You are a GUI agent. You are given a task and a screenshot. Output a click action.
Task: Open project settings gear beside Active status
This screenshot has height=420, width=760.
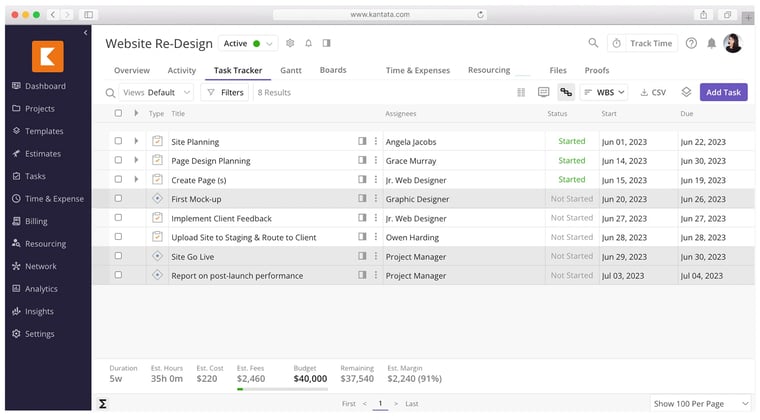[290, 43]
